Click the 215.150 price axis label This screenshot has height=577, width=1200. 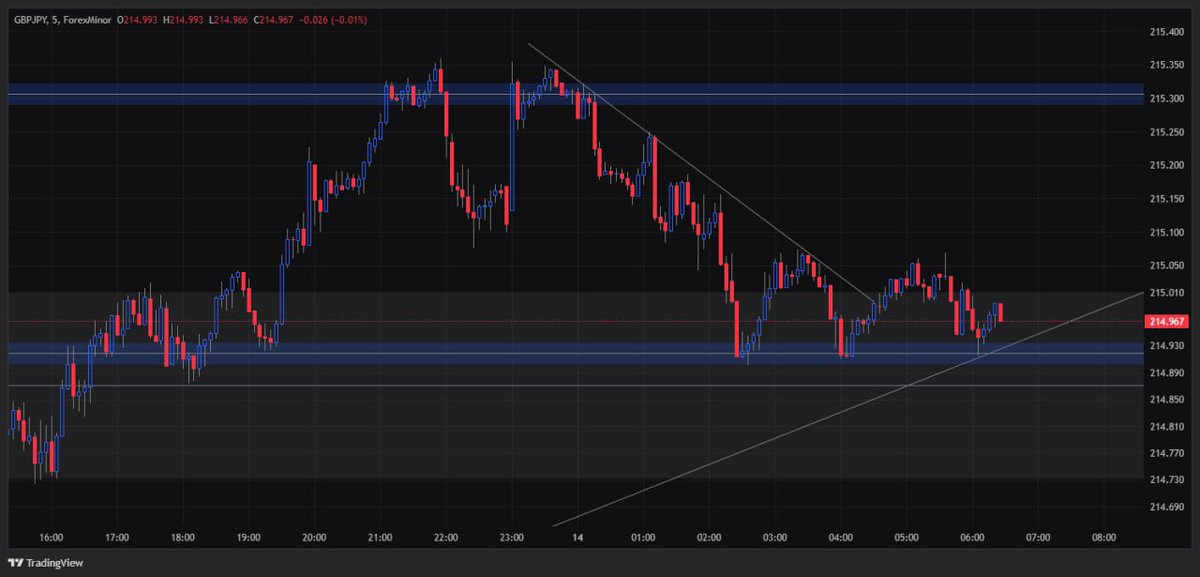click(x=1168, y=199)
